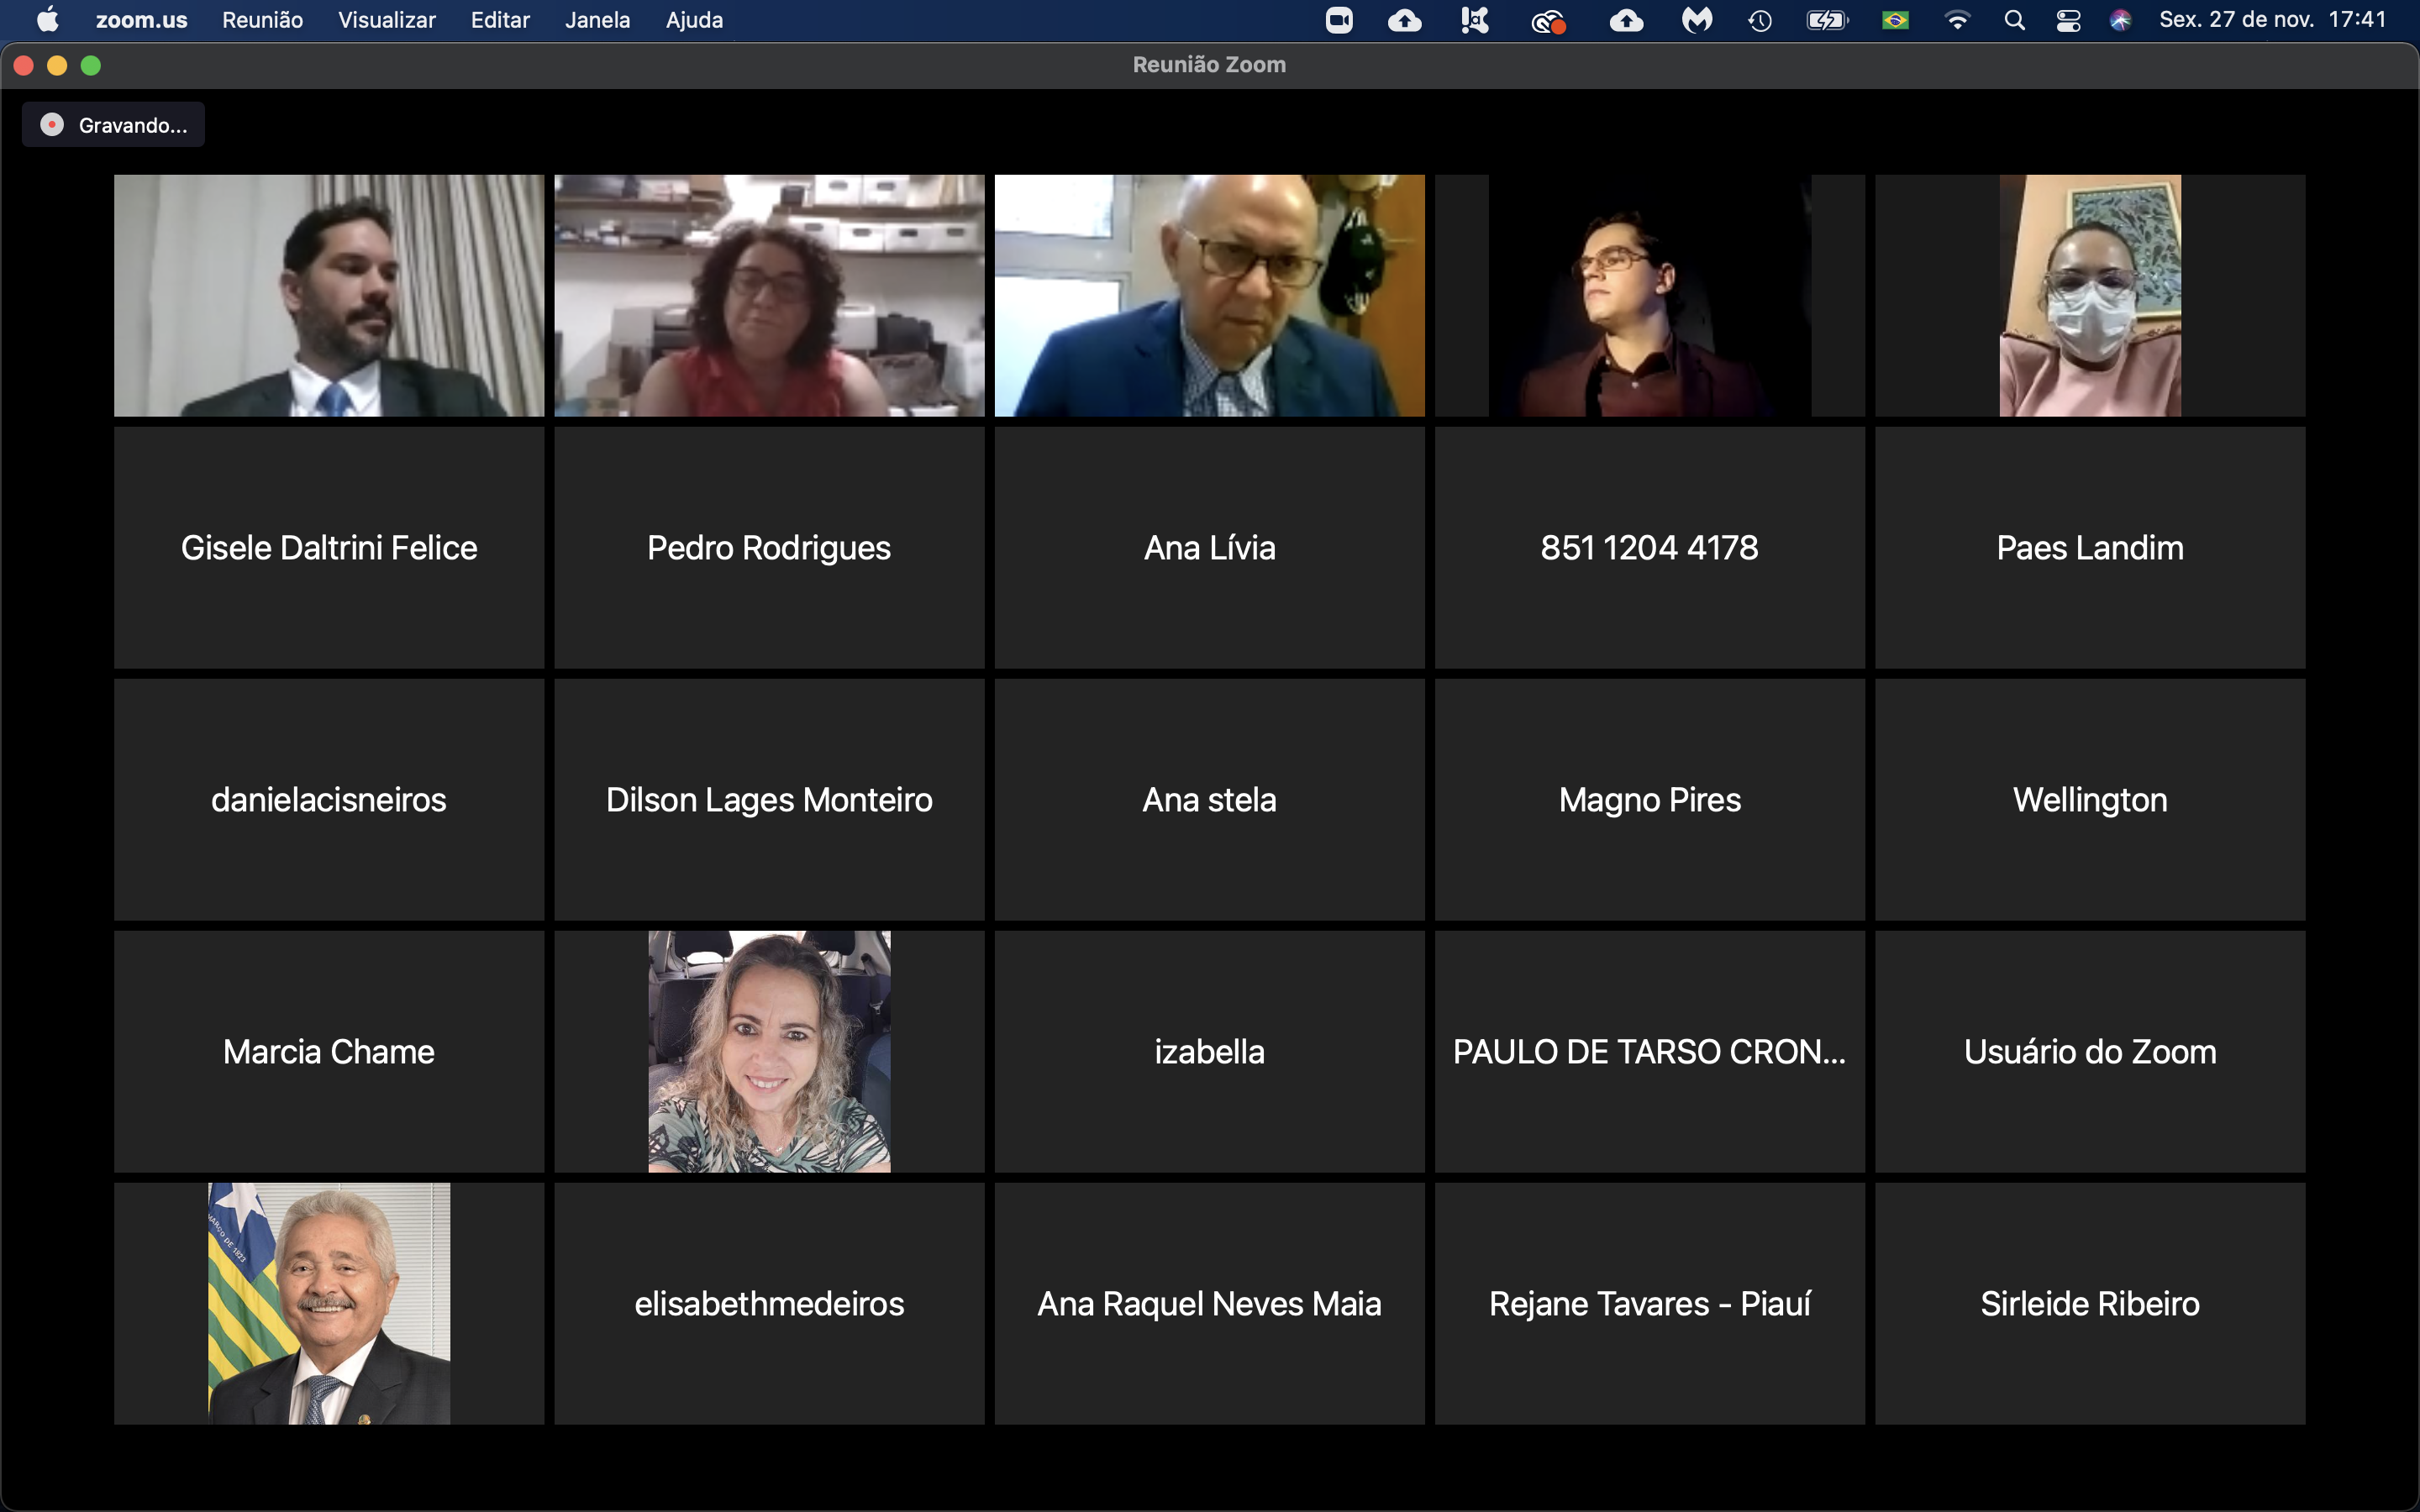Open Time Machine menu bar icon
Screen dimensions: 2420x1512
click(1760, 20)
